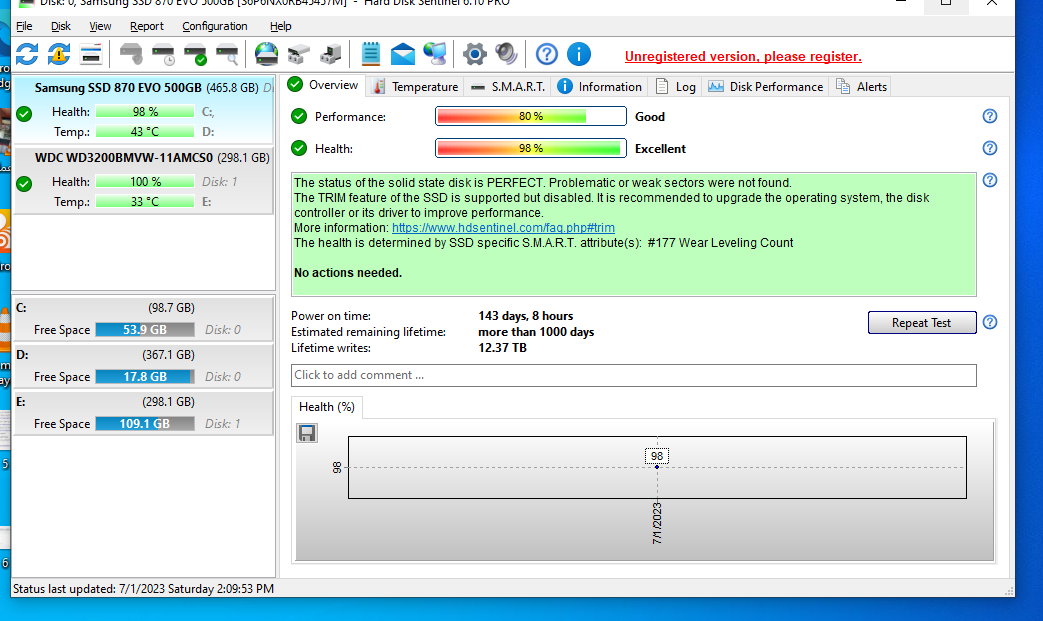Viewport: 1043px width, 621px height.
Task: Click the question mark help toolbar icon
Action: pyautogui.click(x=547, y=54)
